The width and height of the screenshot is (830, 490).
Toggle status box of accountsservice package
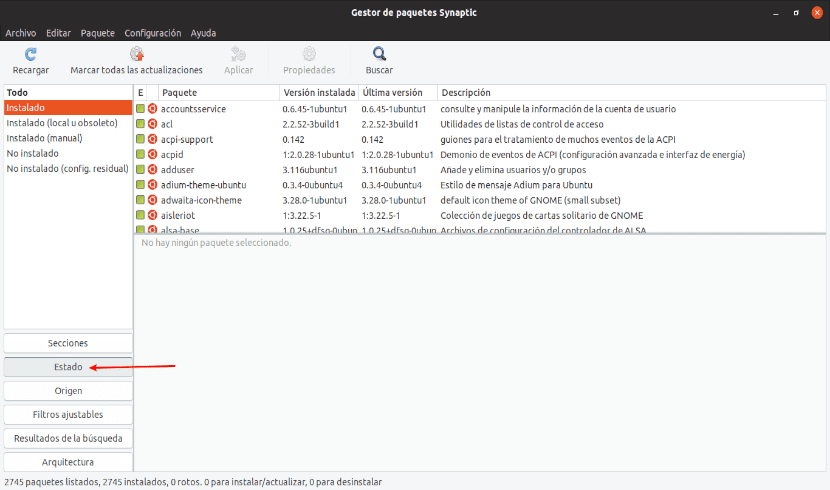pos(140,108)
